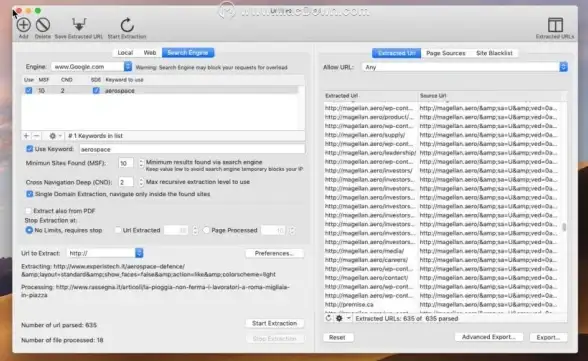588x361 pixels.
Task: Click the Delete toolbar icon
Action: point(43,25)
